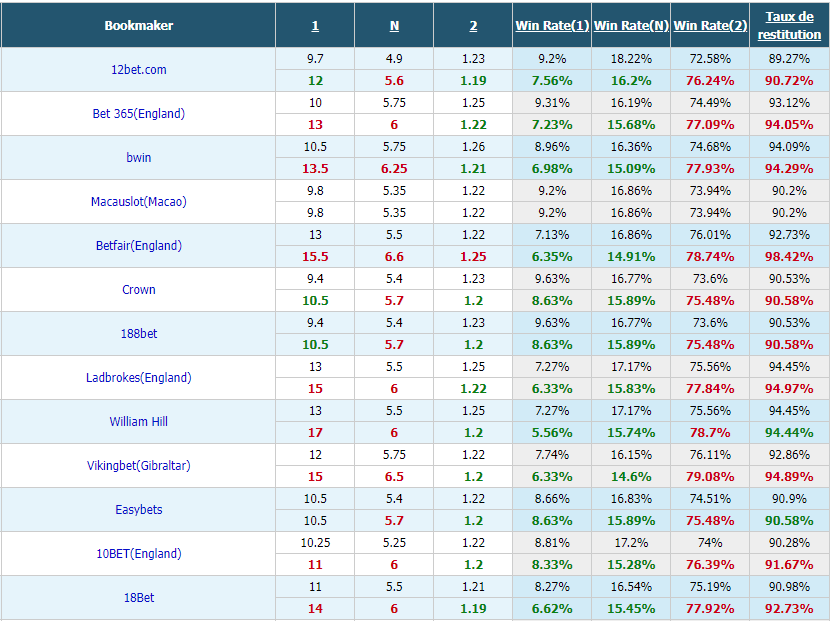Select Betfair current odds 1.25
Viewport: 831px width, 621px height.
(x=473, y=256)
